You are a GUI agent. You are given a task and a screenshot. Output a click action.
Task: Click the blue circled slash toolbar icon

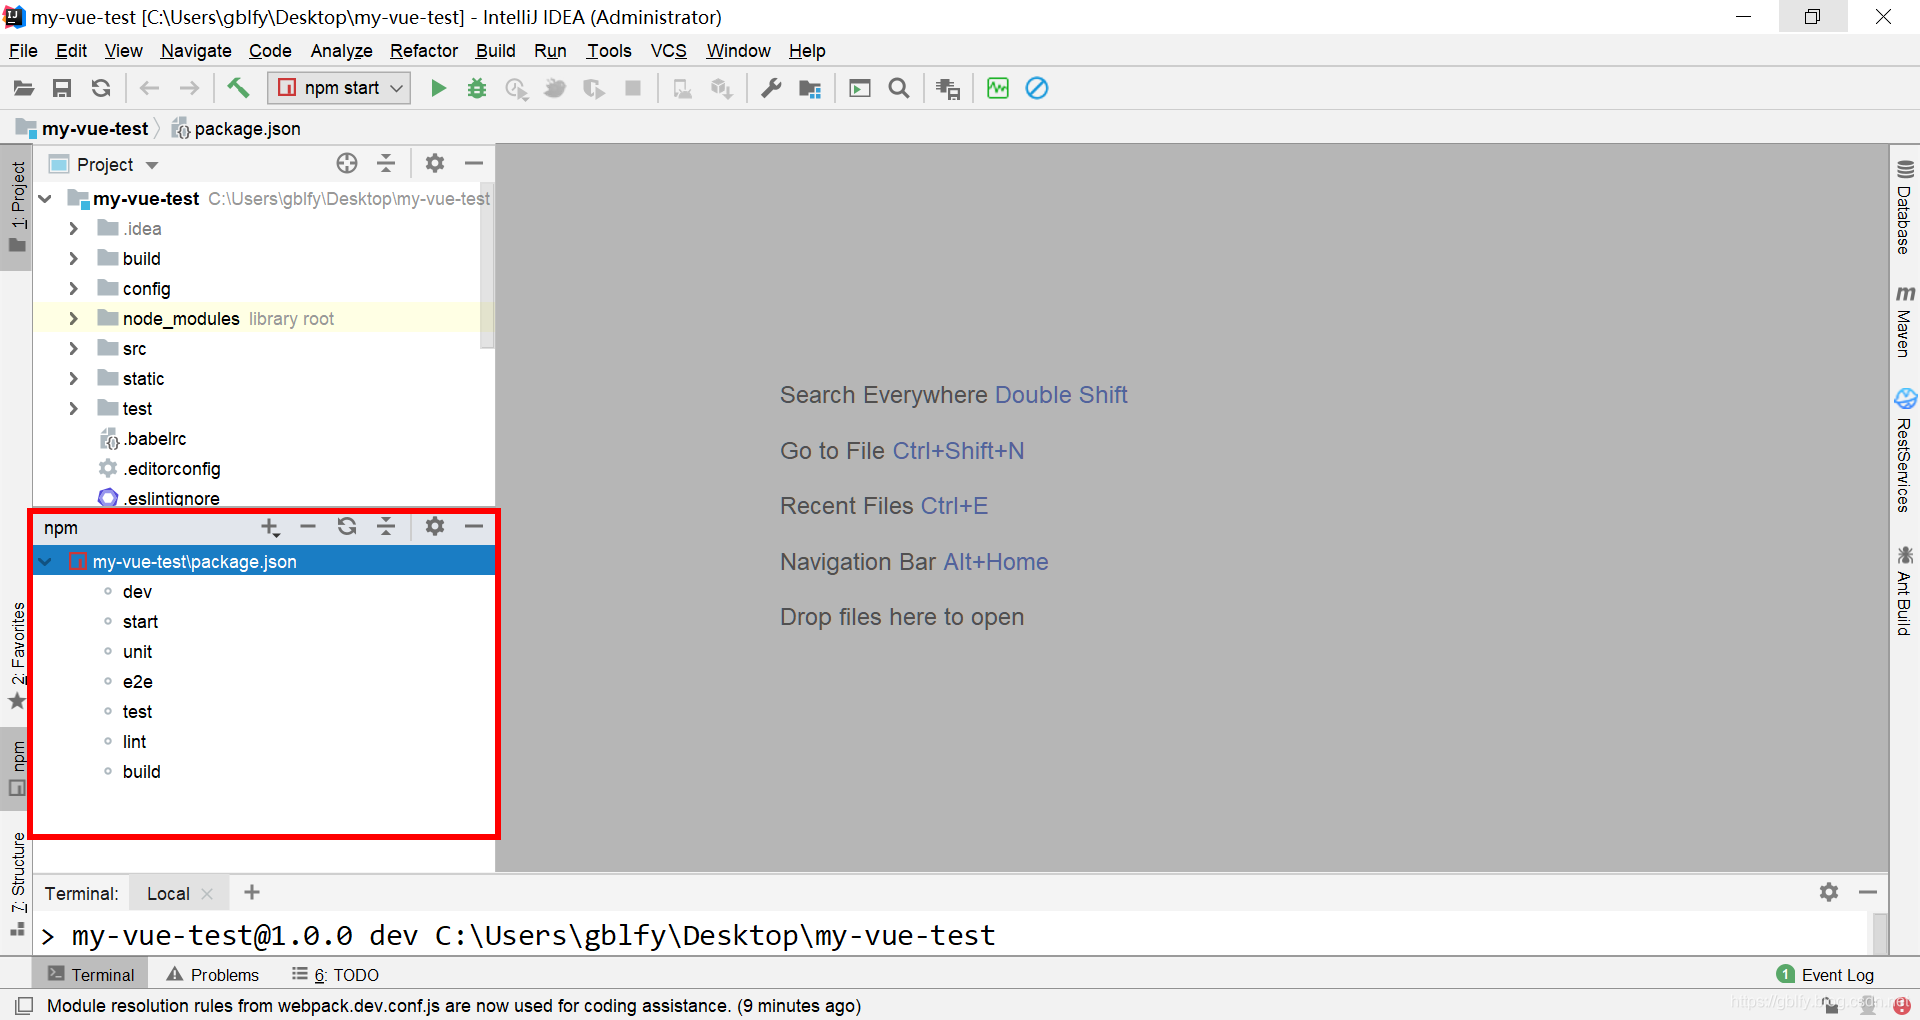pyautogui.click(x=1037, y=88)
